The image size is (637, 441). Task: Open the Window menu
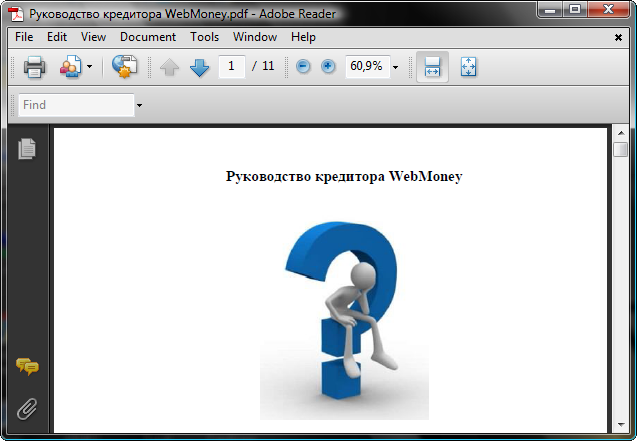click(255, 37)
